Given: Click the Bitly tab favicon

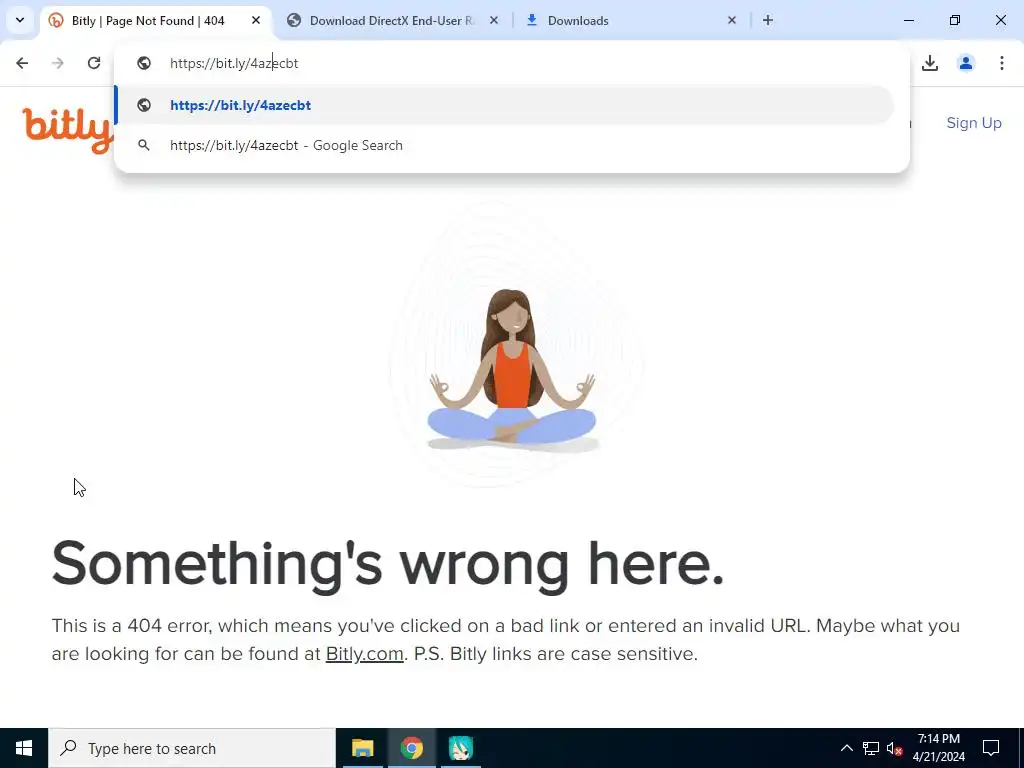Looking at the screenshot, I should [x=56, y=20].
